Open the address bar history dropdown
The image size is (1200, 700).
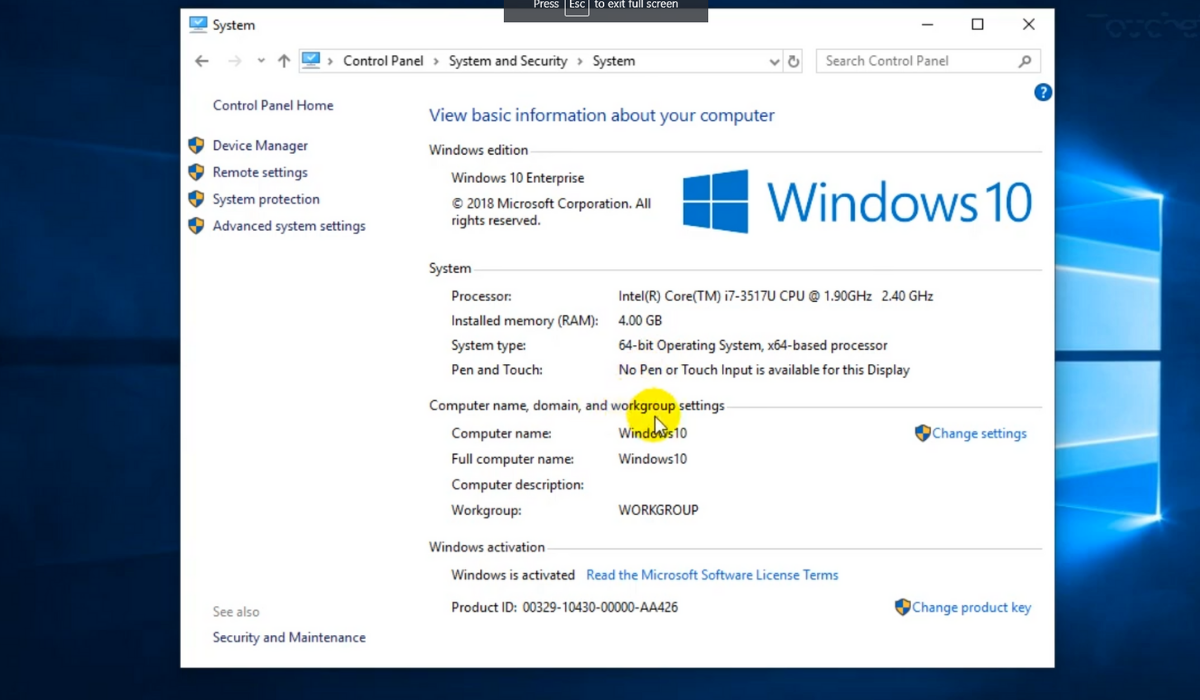tap(774, 61)
